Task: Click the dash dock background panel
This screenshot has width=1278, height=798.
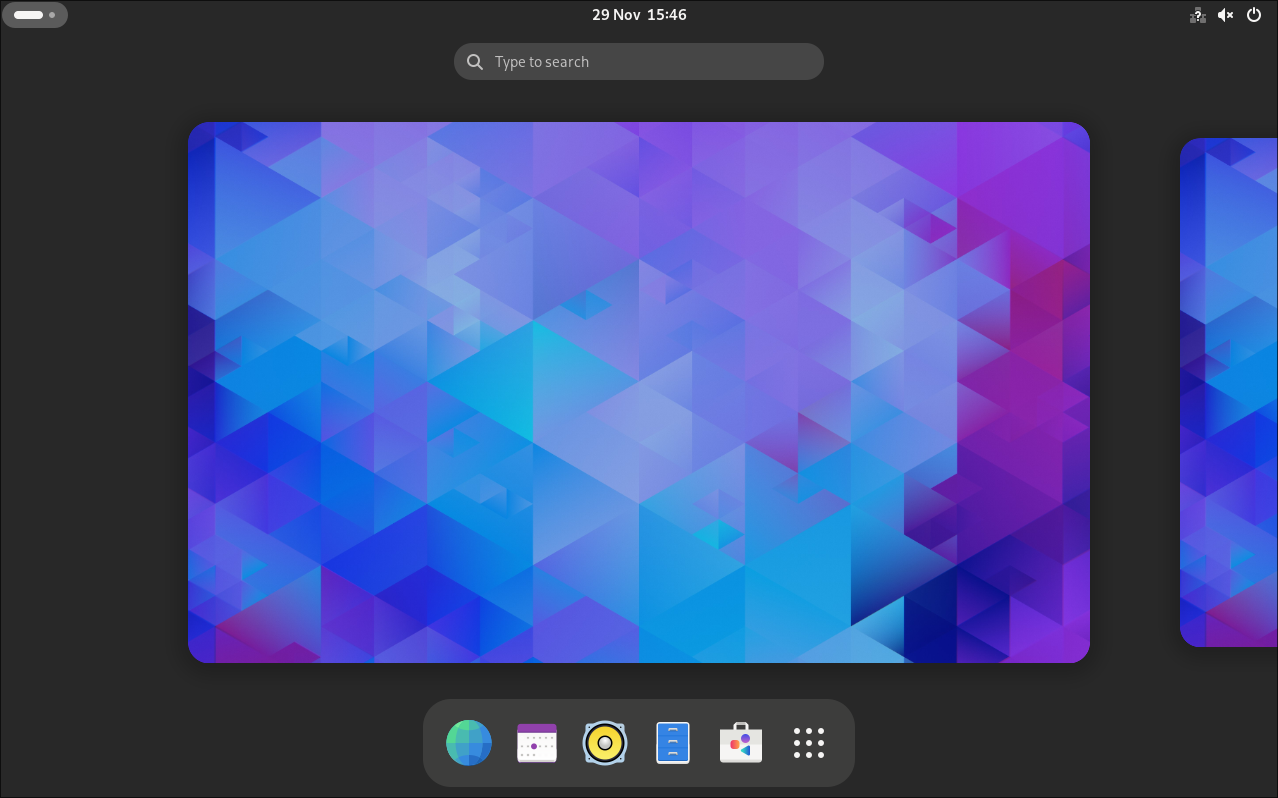Action: 639,779
